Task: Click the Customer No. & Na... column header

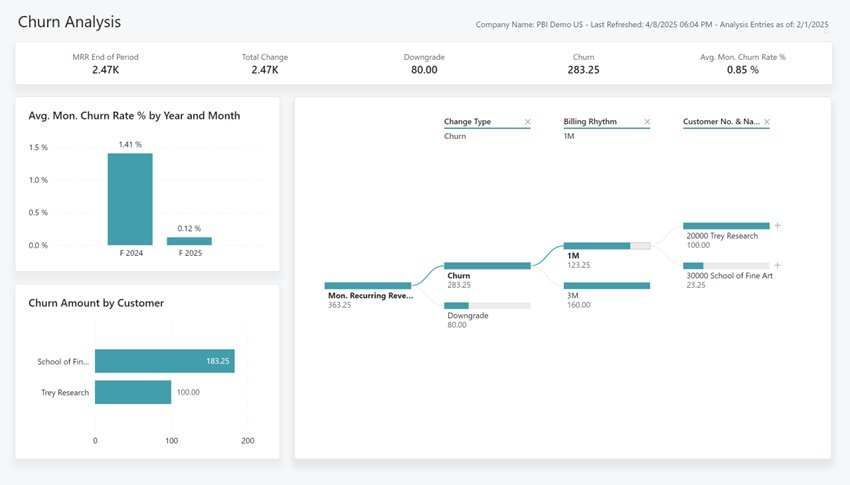Action: [x=721, y=122]
